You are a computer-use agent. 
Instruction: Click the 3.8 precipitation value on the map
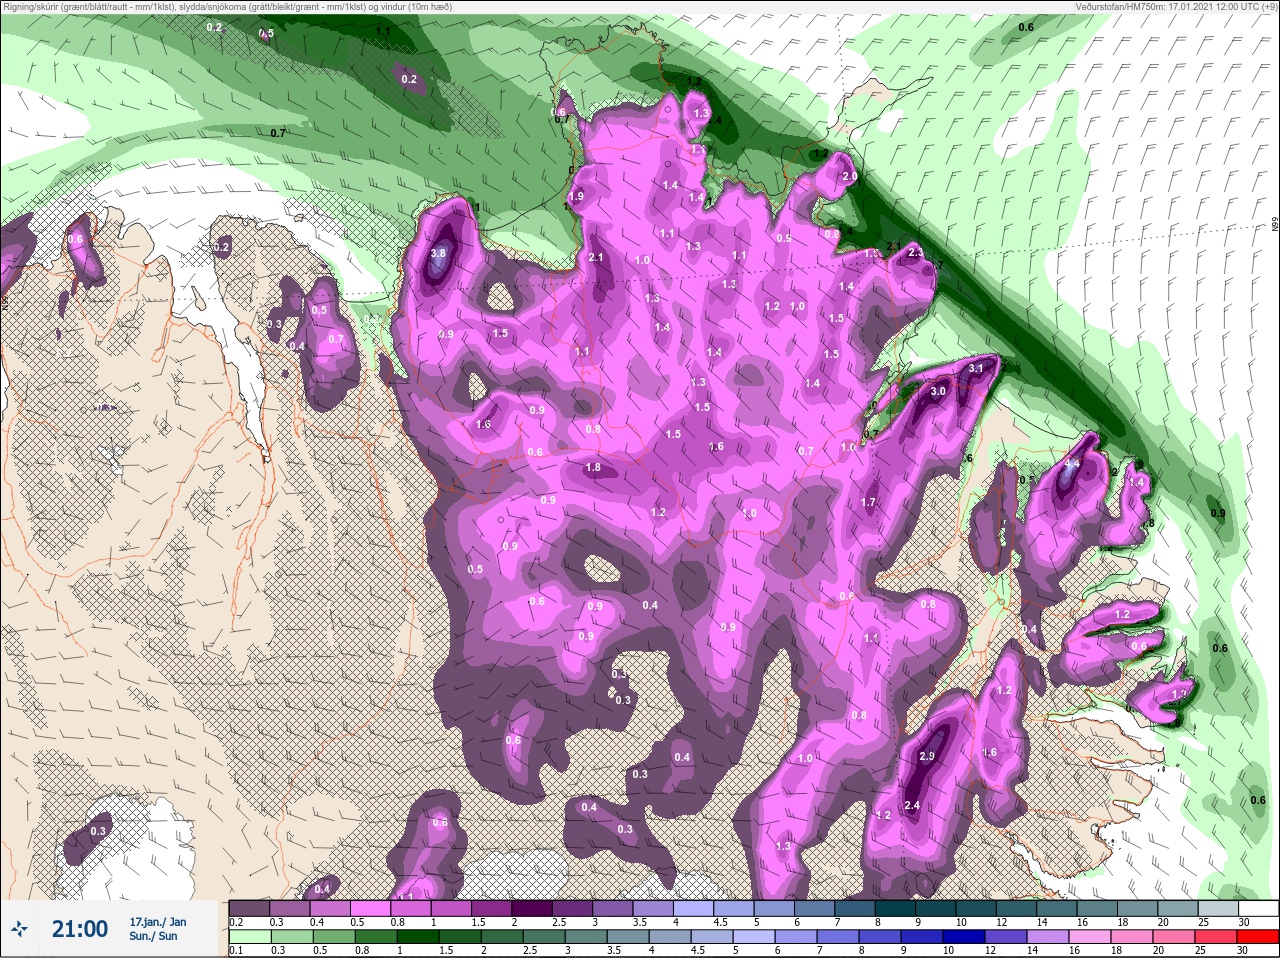[x=438, y=254]
